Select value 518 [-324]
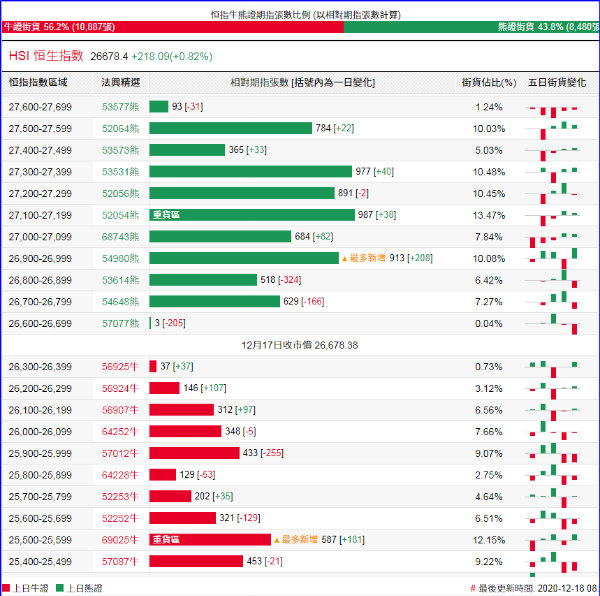 (x=281, y=280)
